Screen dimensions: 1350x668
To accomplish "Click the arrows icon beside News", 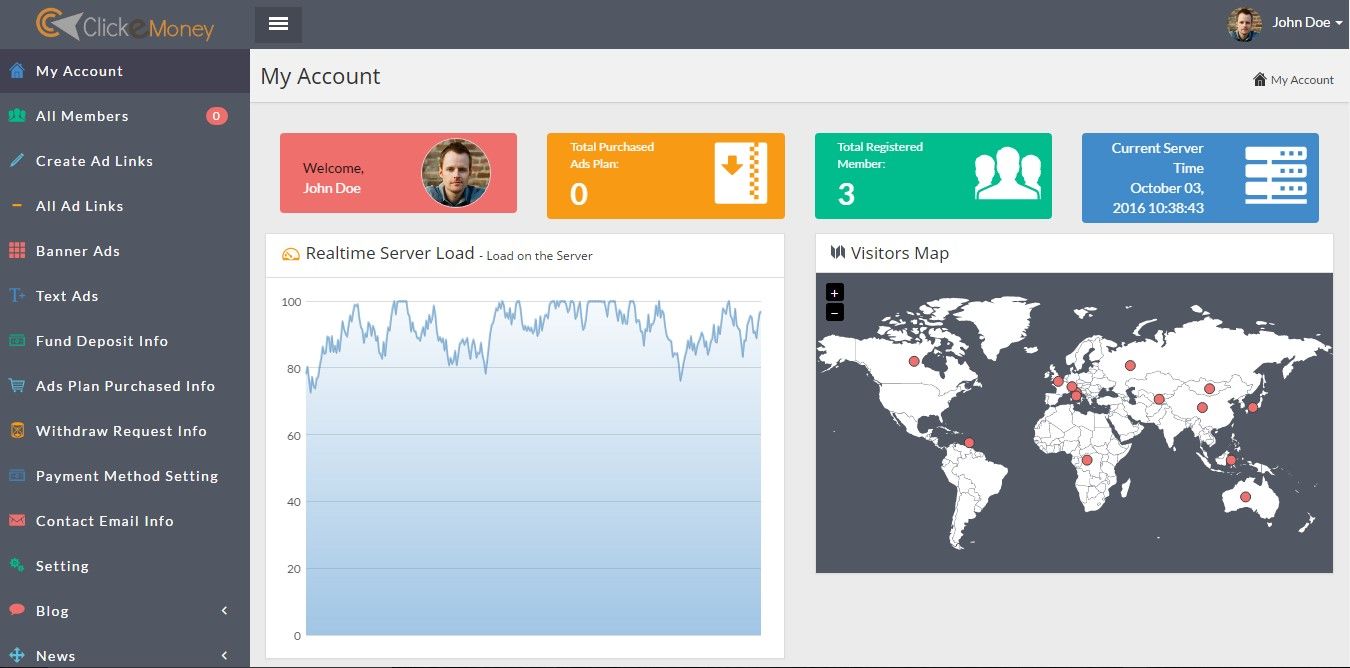I will (17, 655).
